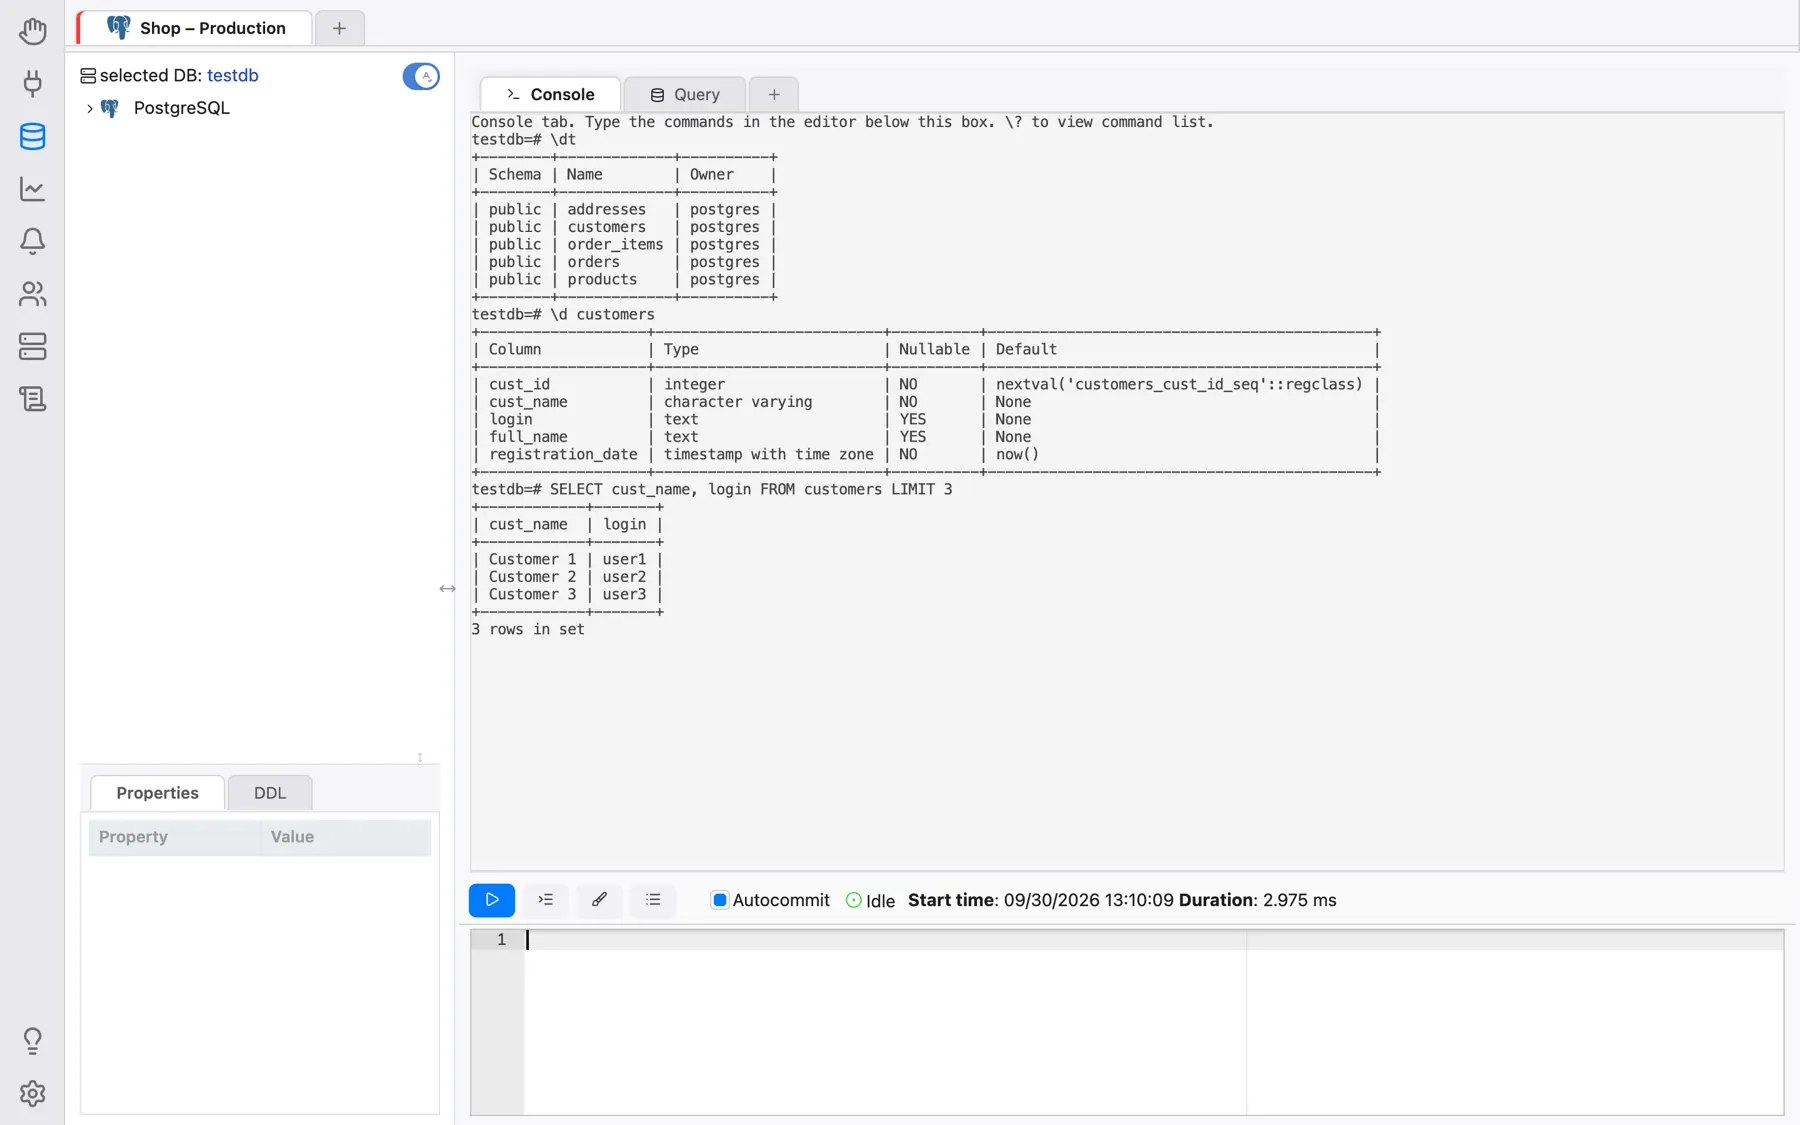Viewport: 1800px width, 1125px height.
Task: Click the horizontal panel resize handle
Action: pyautogui.click(x=447, y=589)
